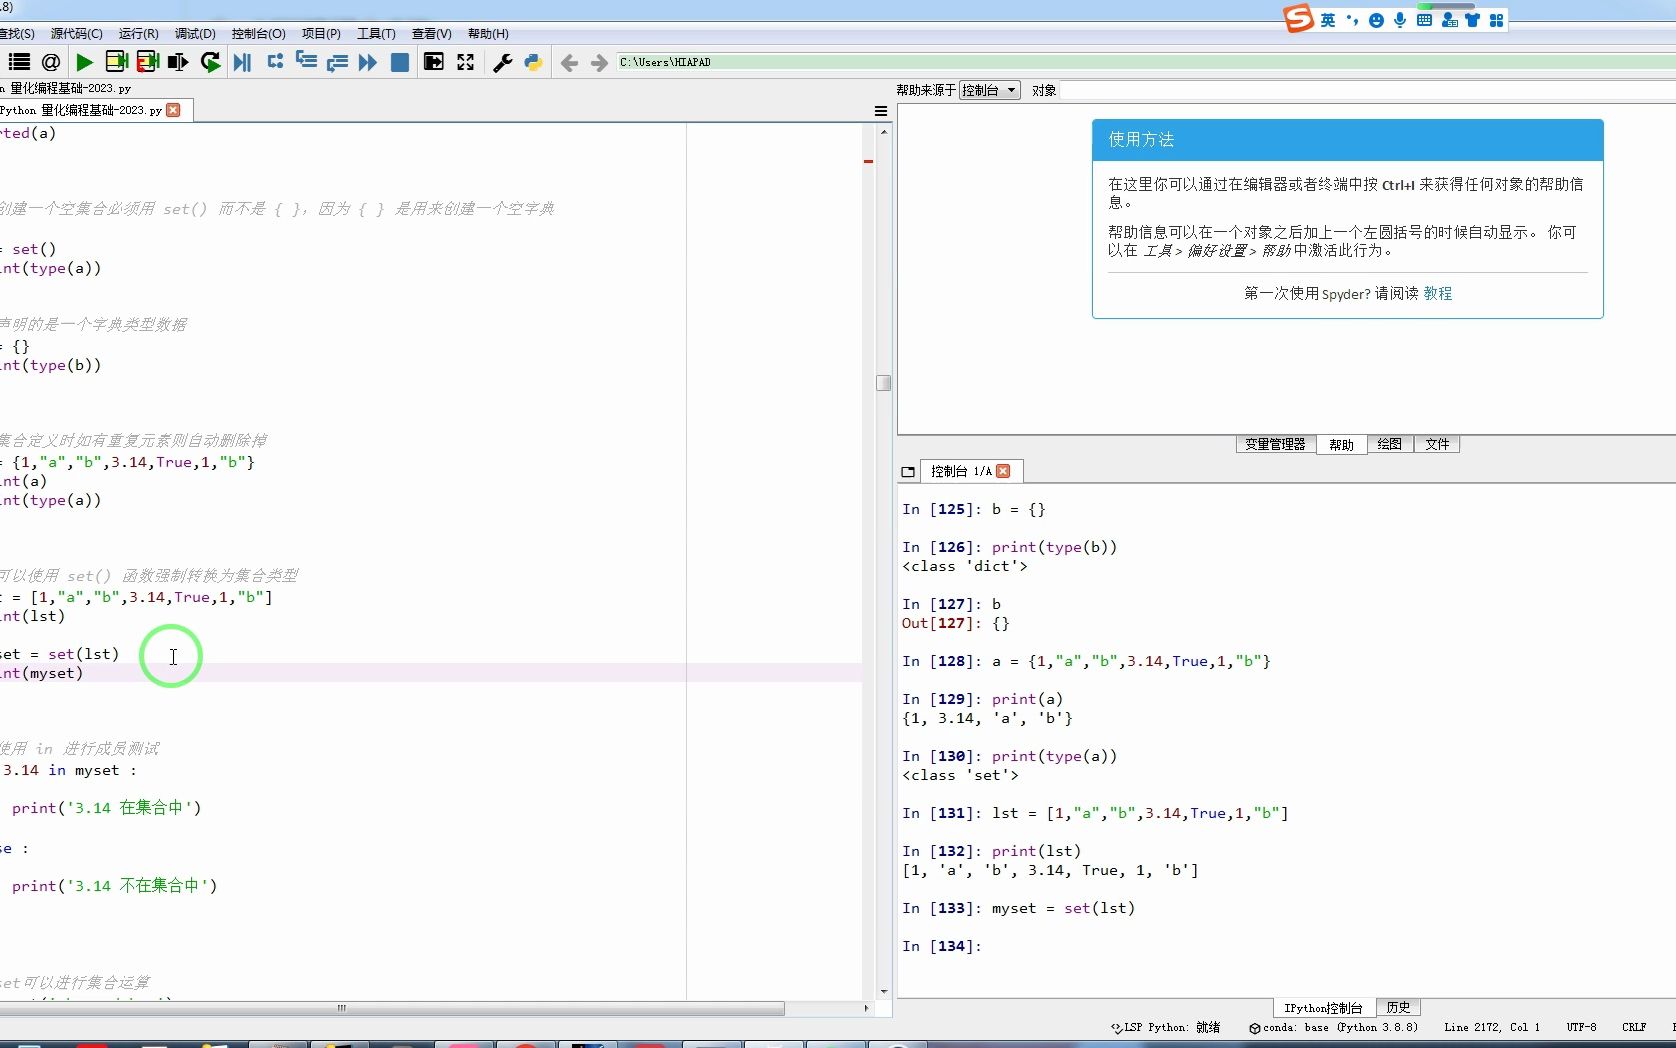The height and width of the screenshot is (1048, 1676).
Task: Open the 运行(R) menu
Action: [x=138, y=33]
